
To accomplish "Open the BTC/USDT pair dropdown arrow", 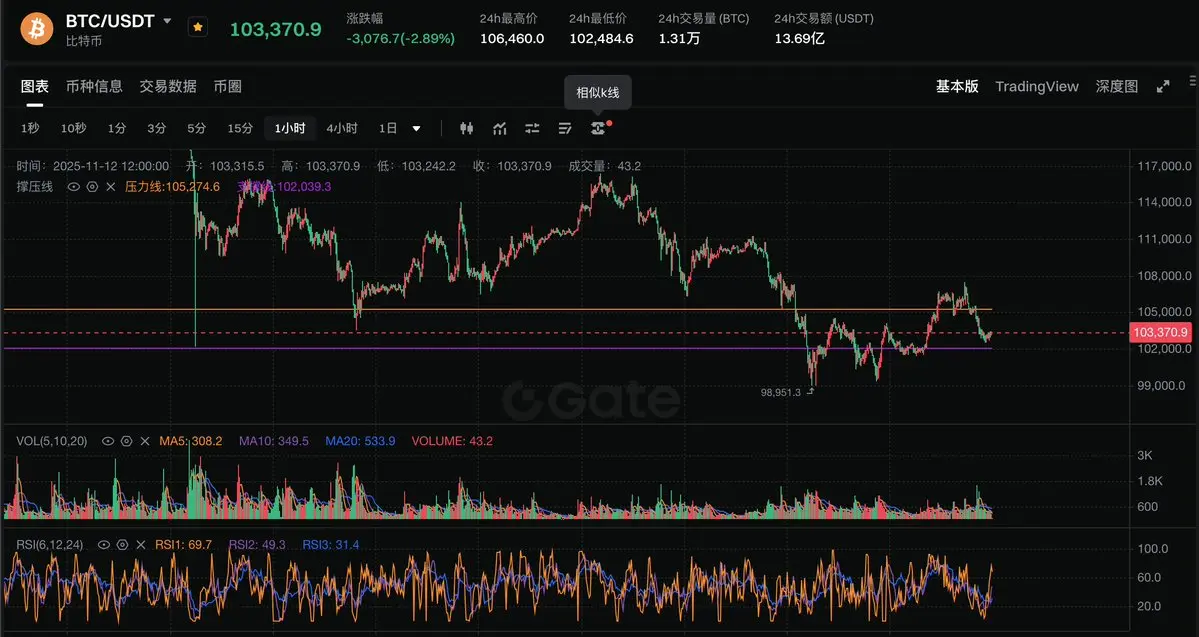I will (x=167, y=21).
